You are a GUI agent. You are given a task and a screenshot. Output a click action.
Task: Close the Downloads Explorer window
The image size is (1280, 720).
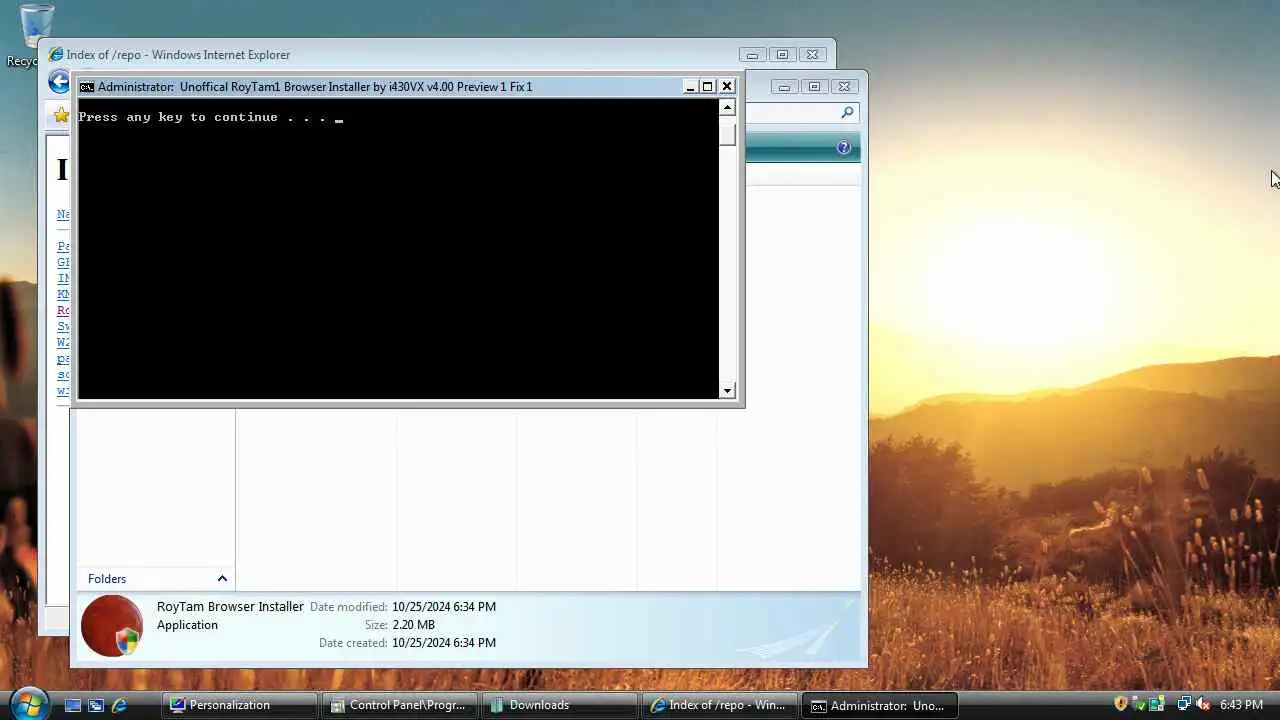pyautogui.click(x=845, y=87)
